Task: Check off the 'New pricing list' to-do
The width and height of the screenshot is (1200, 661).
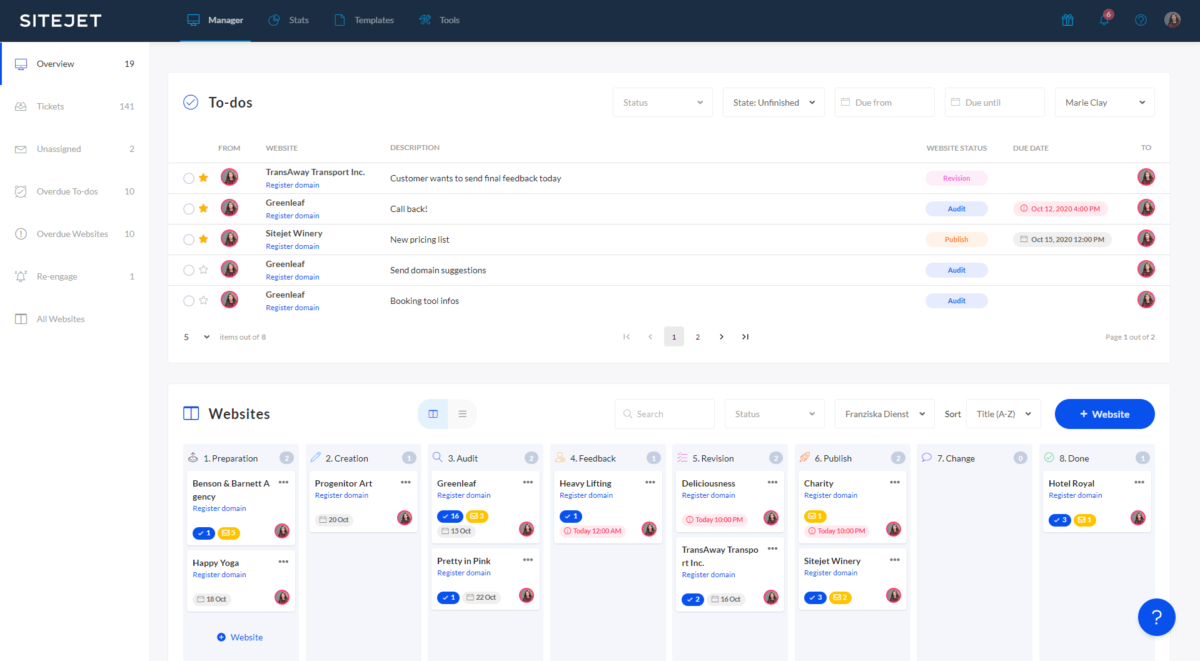Action: [x=188, y=240]
